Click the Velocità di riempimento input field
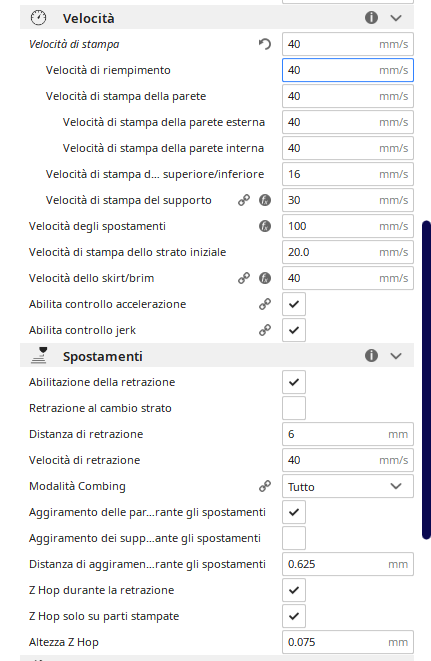Image resolution: width=431 pixels, height=661 pixels. 348,70
